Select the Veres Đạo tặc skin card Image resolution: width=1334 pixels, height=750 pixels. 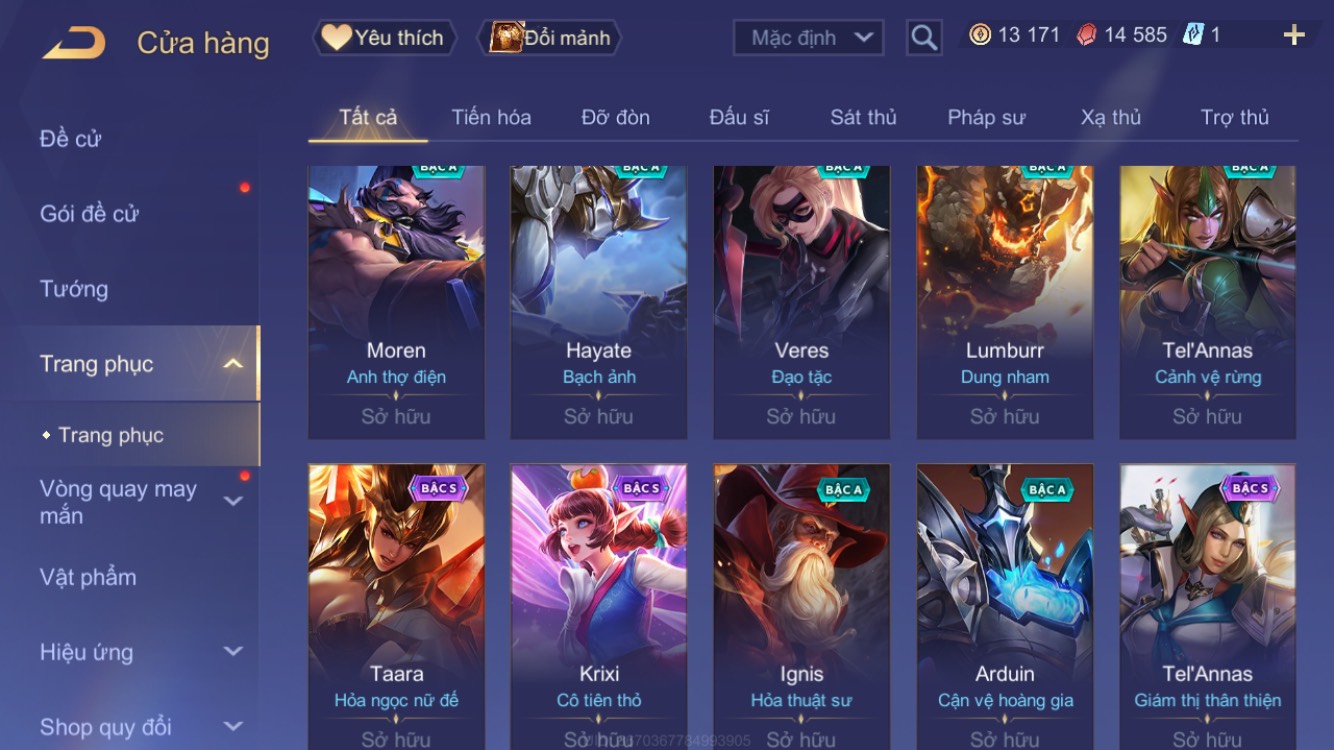click(801, 303)
